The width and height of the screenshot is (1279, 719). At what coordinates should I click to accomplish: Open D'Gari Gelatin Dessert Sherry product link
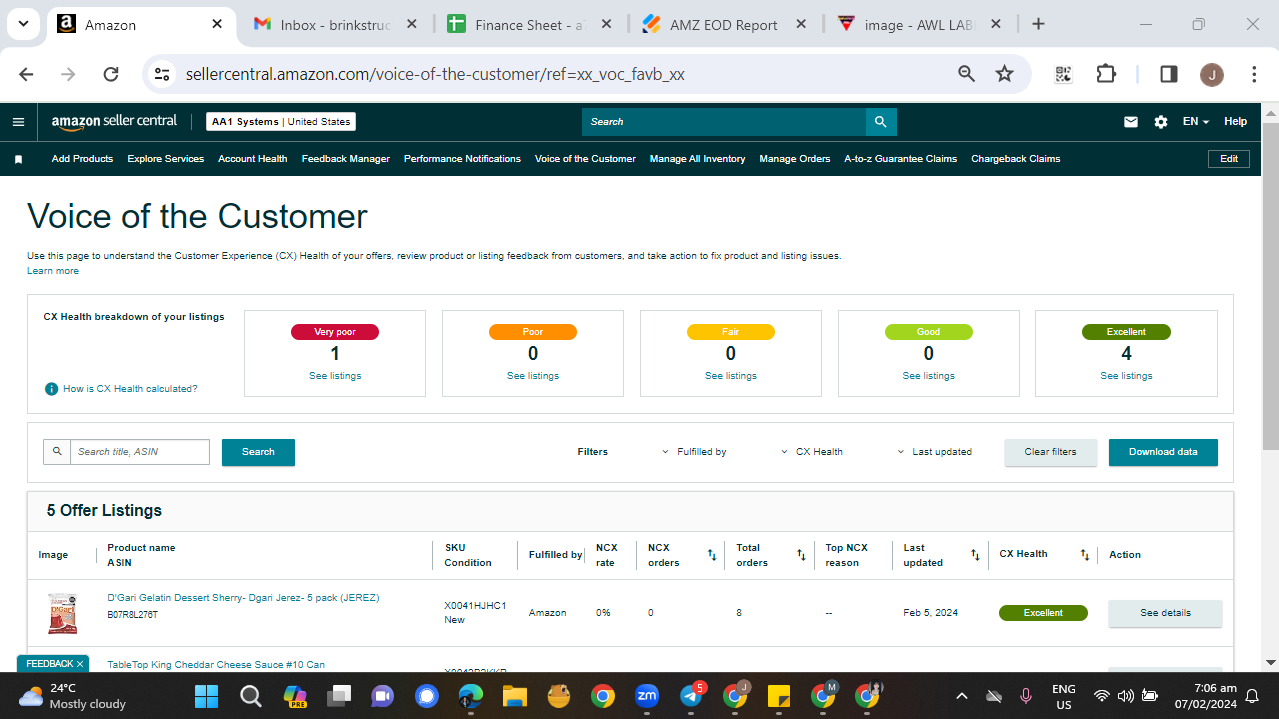coord(243,598)
